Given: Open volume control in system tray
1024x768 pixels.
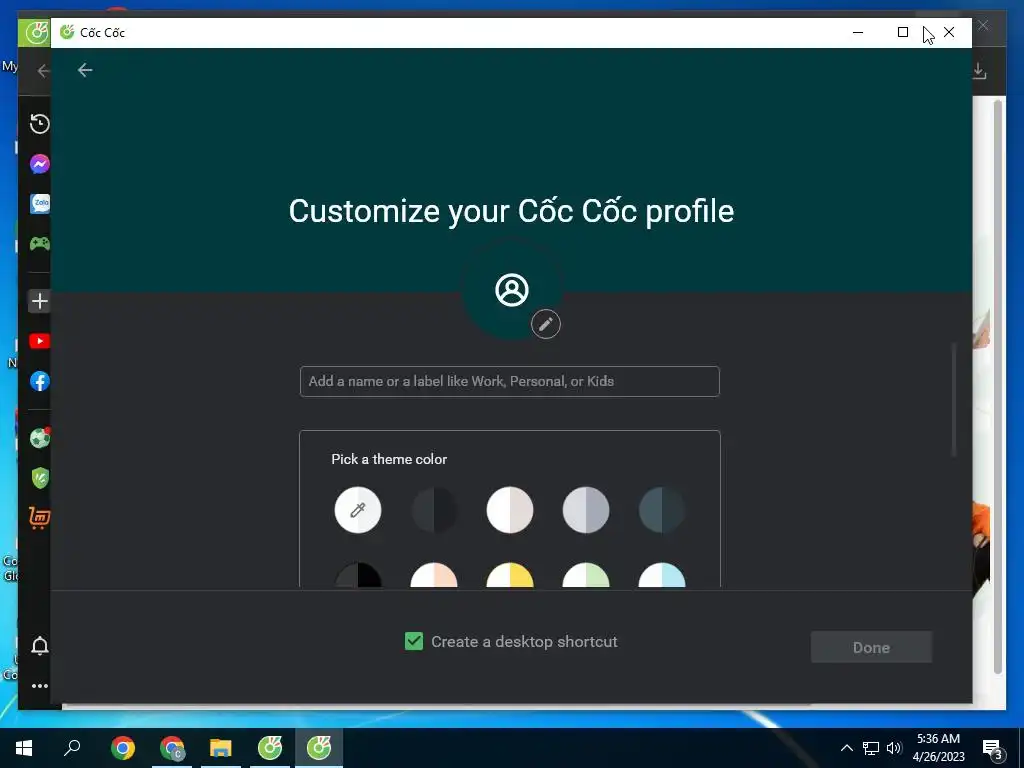Looking at the screenshot, I should click(x=894, y=748).
